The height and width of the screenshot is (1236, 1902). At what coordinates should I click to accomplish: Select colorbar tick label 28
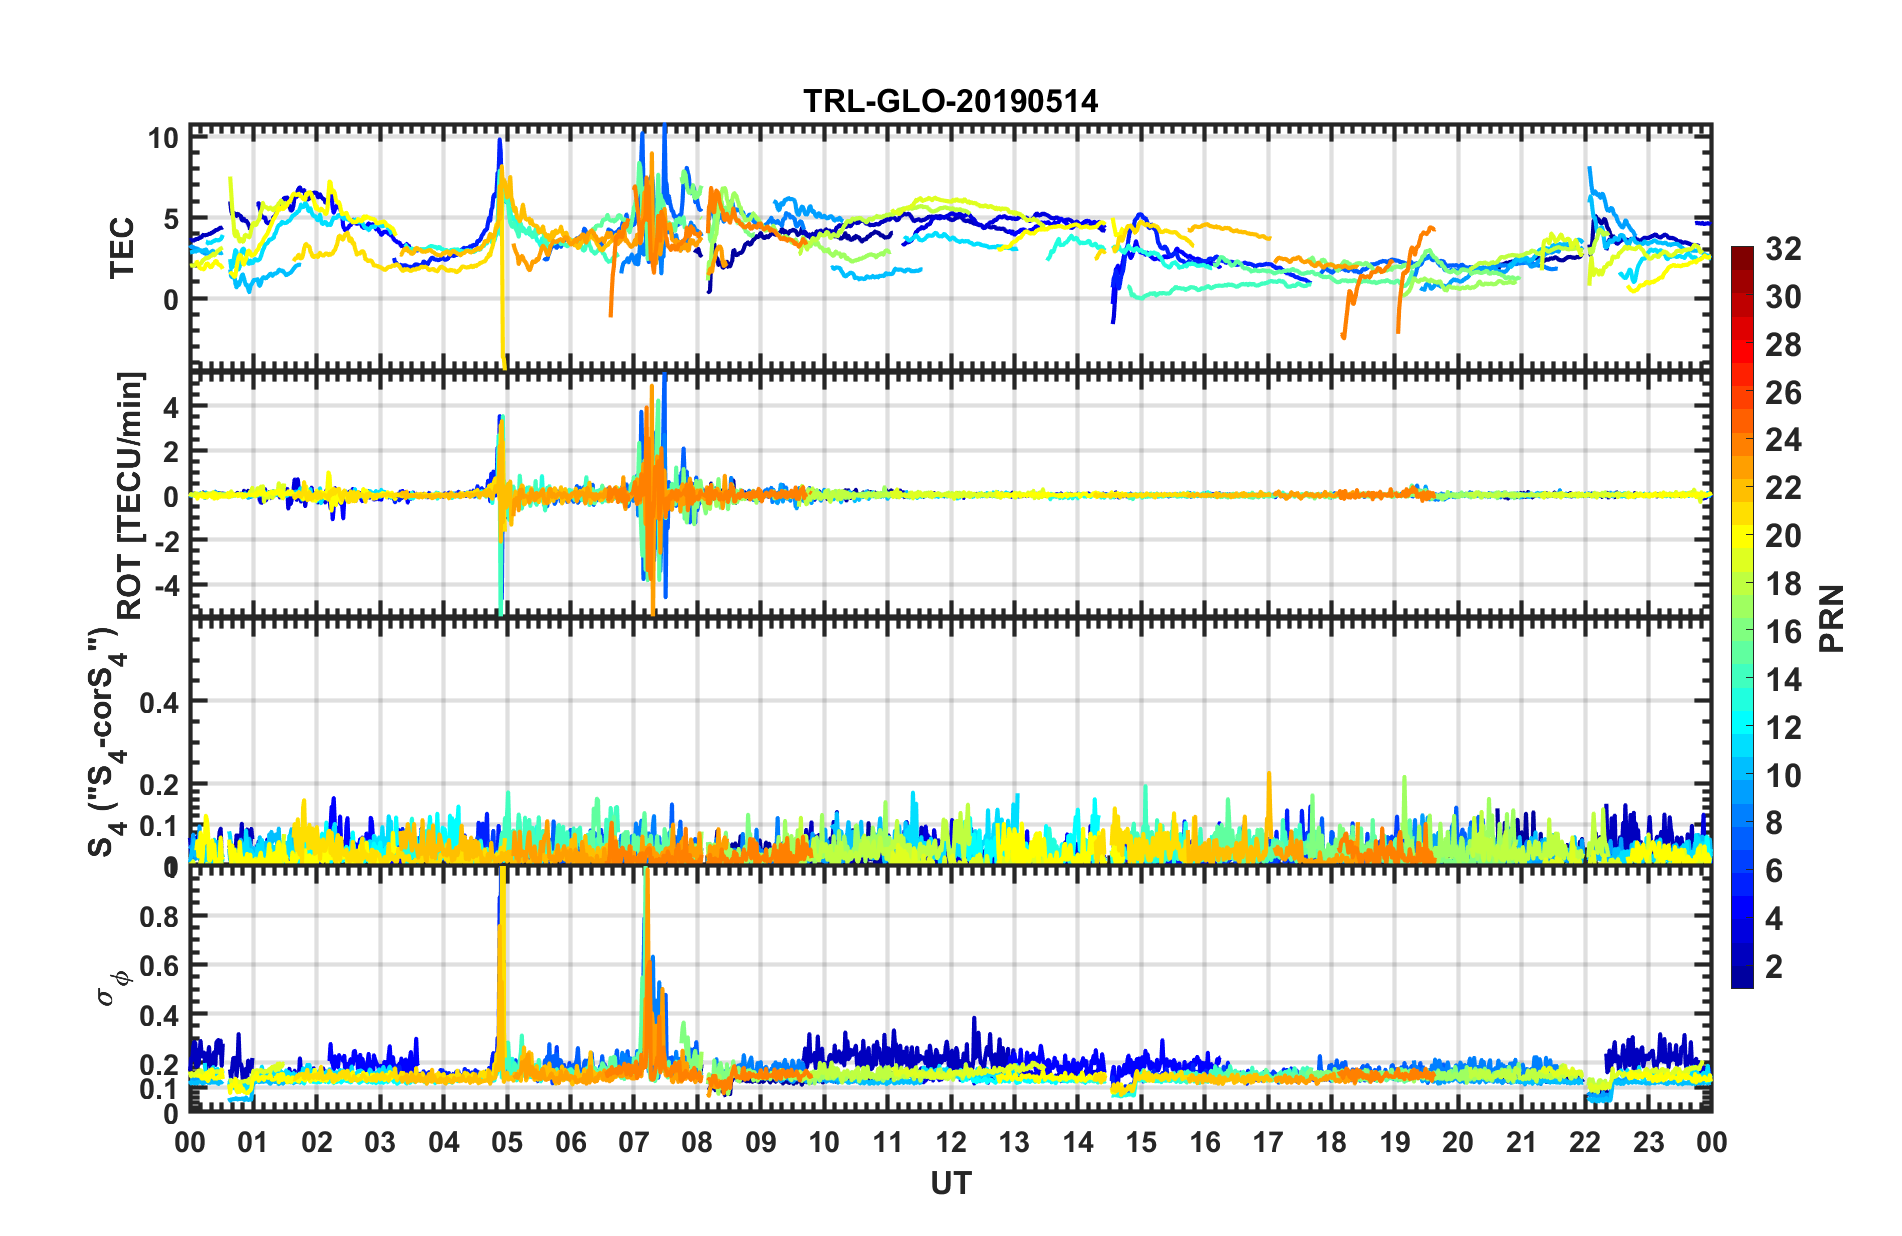[1782, 345]
